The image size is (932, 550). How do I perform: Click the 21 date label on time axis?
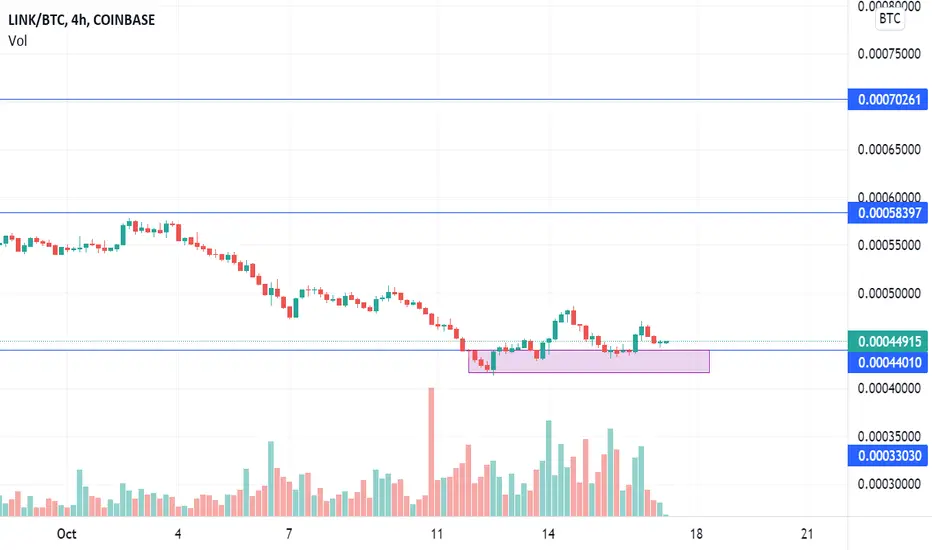(807, 534)
